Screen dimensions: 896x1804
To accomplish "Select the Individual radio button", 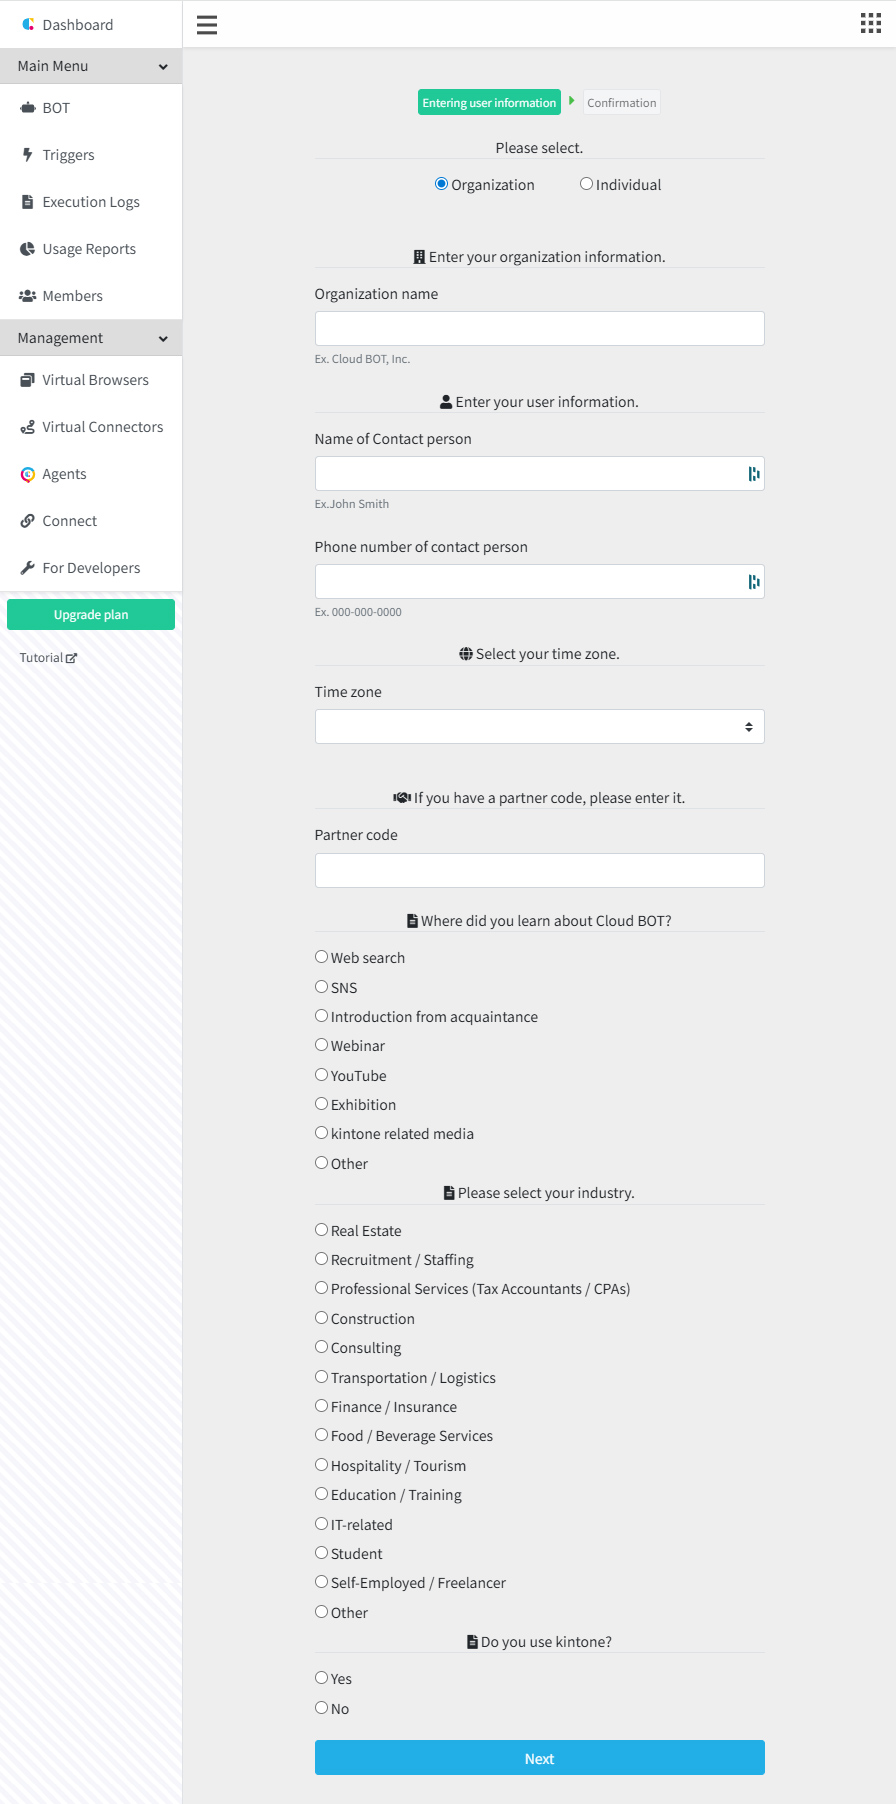I will [x=586, y=184].
